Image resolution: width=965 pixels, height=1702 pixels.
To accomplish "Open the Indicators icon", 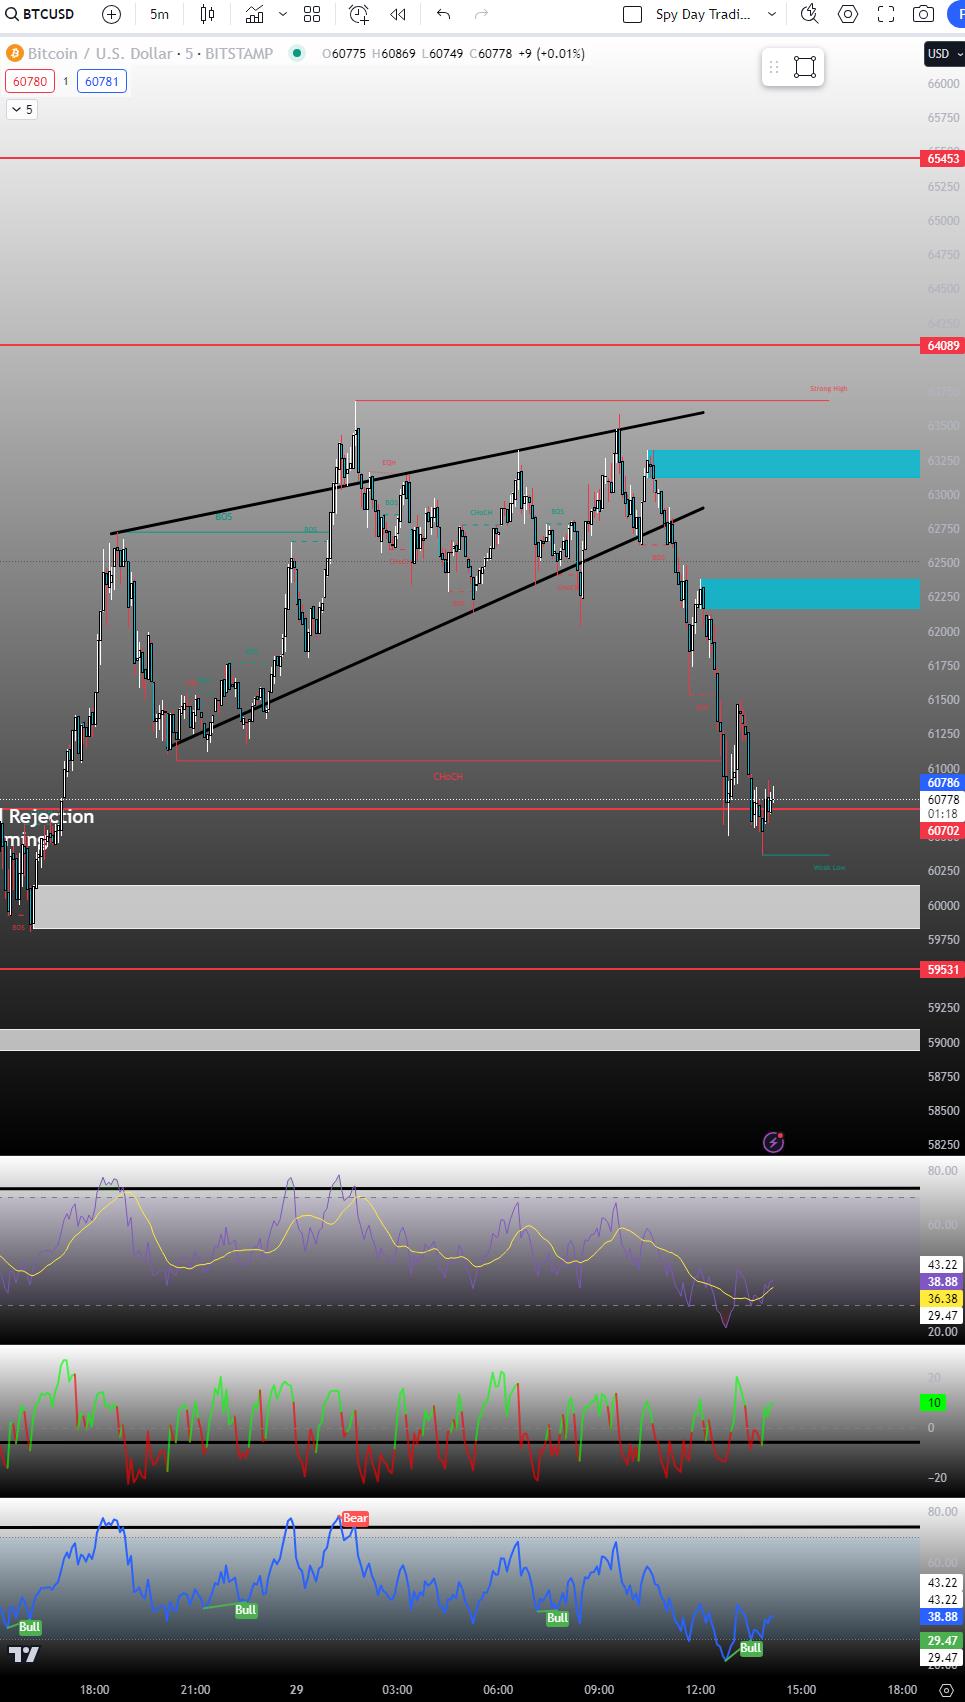I will pyautogui.click(x=255, y=14).
